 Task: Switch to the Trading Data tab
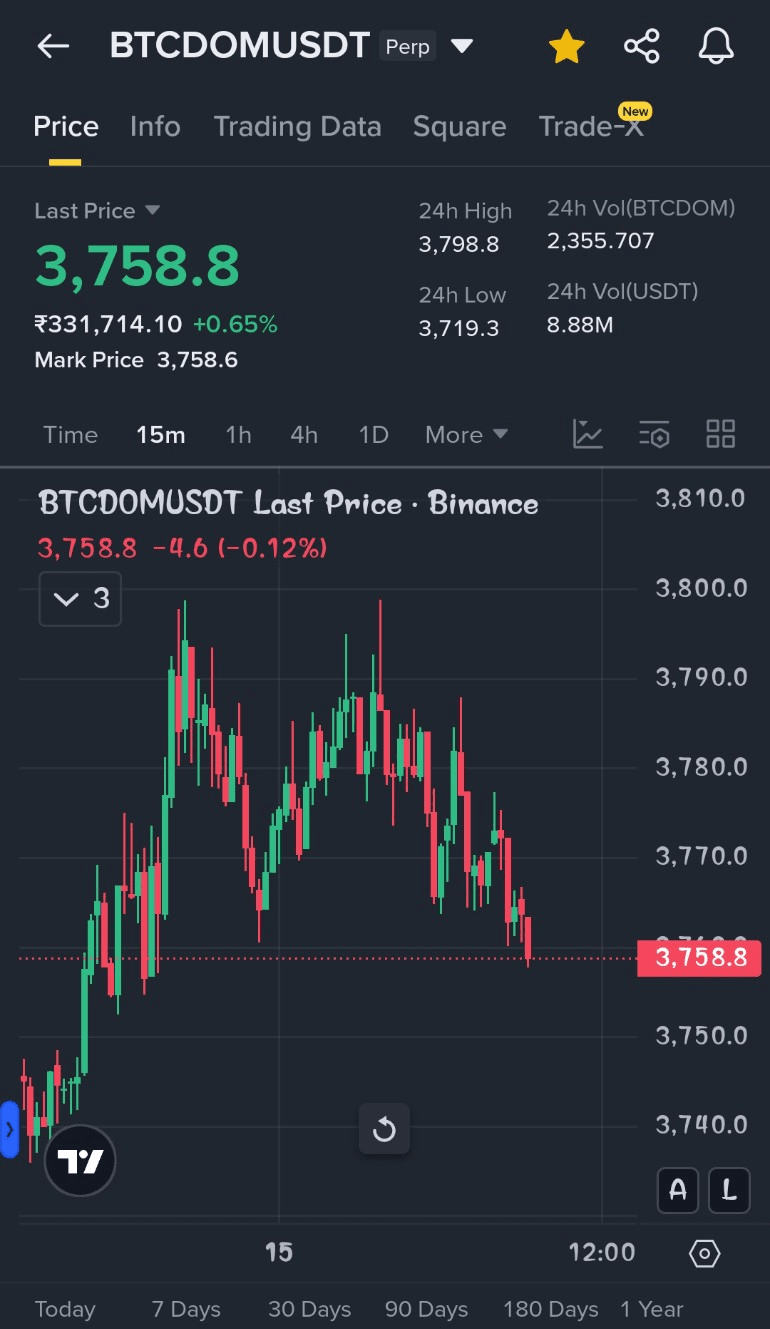coord(297,127)
